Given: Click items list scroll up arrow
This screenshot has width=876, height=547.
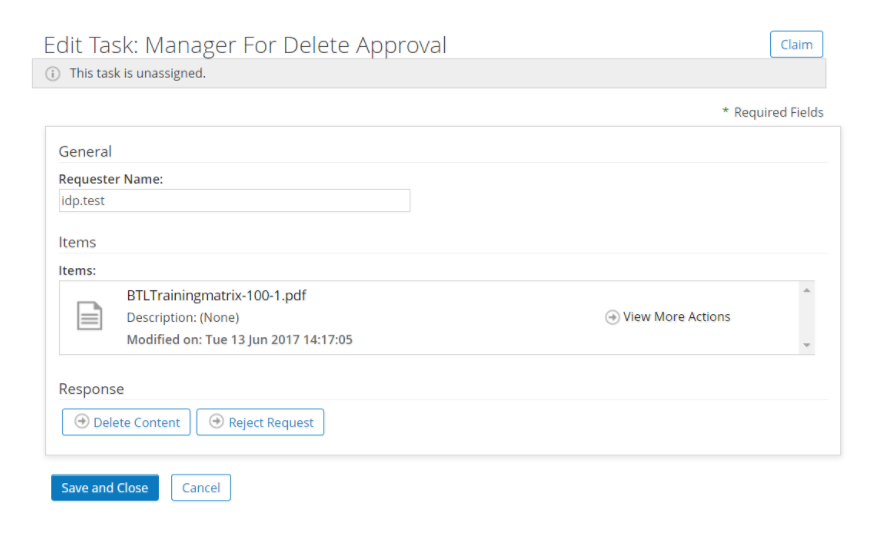Looking at the screenshot, I should [807, 290].
